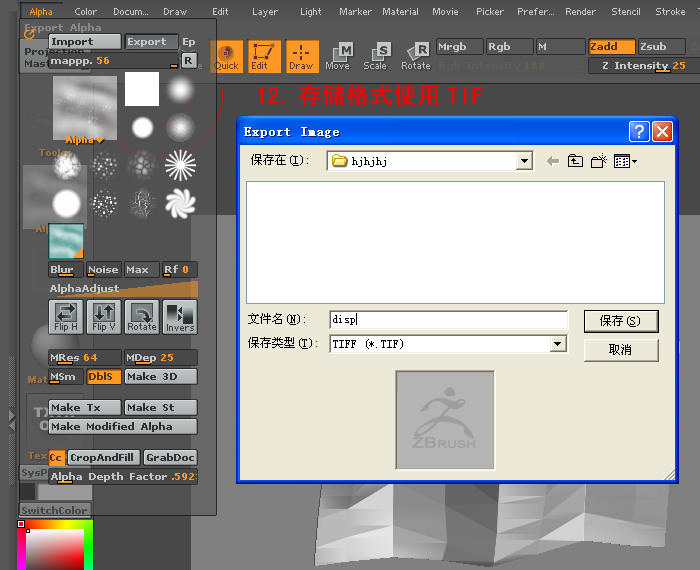The width and height of the screenshot is (700, 570).
Task: Open the Layer menu
Action: [x=265, y=12]
